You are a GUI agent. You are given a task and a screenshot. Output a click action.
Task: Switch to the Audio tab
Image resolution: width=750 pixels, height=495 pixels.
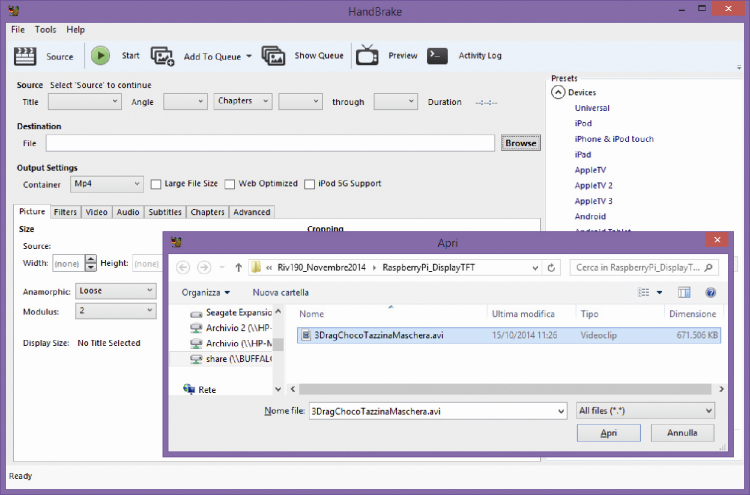128,212
